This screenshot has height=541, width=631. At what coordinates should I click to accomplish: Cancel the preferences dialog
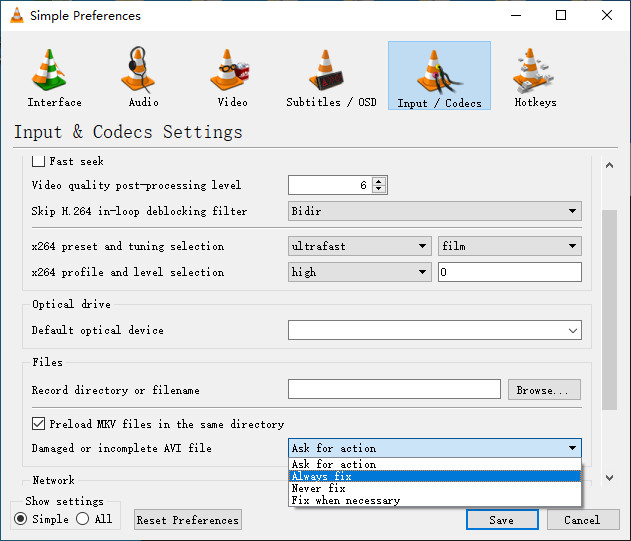point(583,520)
